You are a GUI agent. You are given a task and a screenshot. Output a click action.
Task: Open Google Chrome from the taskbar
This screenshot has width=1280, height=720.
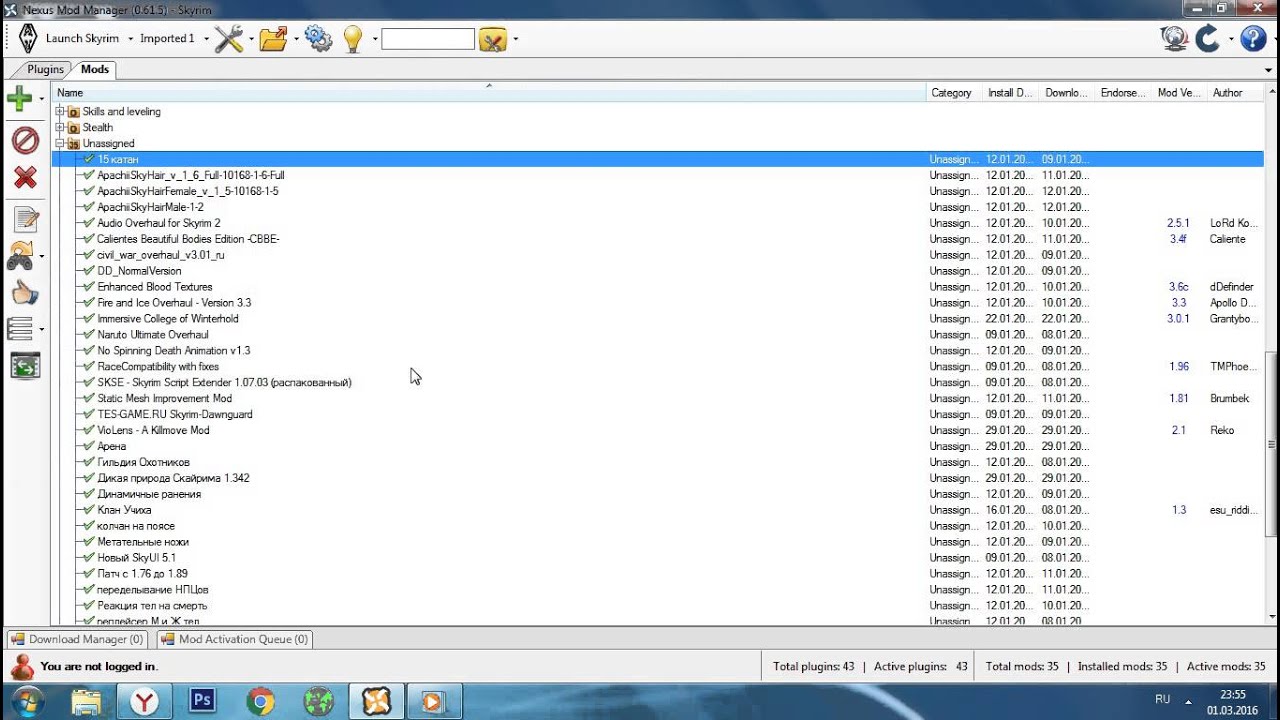[x=260, y=701]
